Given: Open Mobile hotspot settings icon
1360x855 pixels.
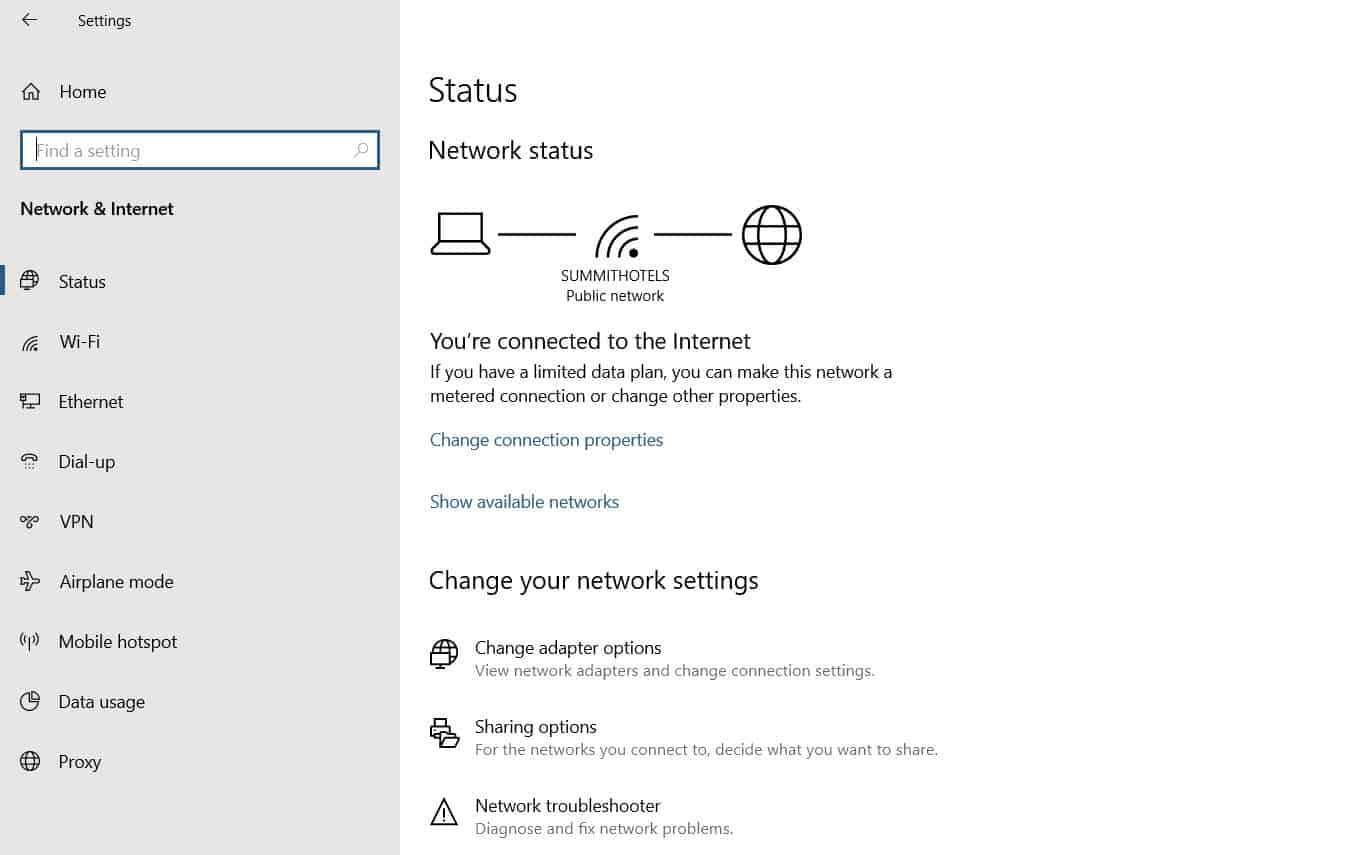Looking at the screenshot, I should 31,641.
